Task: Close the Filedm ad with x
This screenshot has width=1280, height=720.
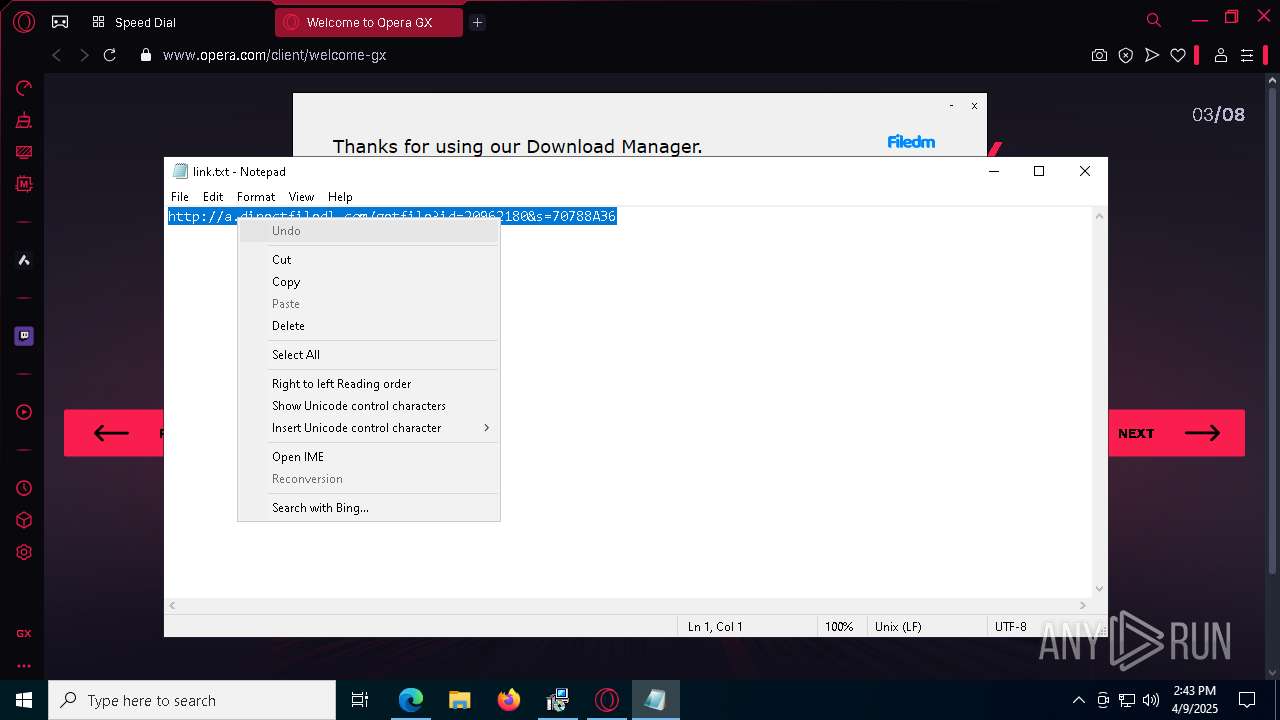Action: (x=974, y=105)
